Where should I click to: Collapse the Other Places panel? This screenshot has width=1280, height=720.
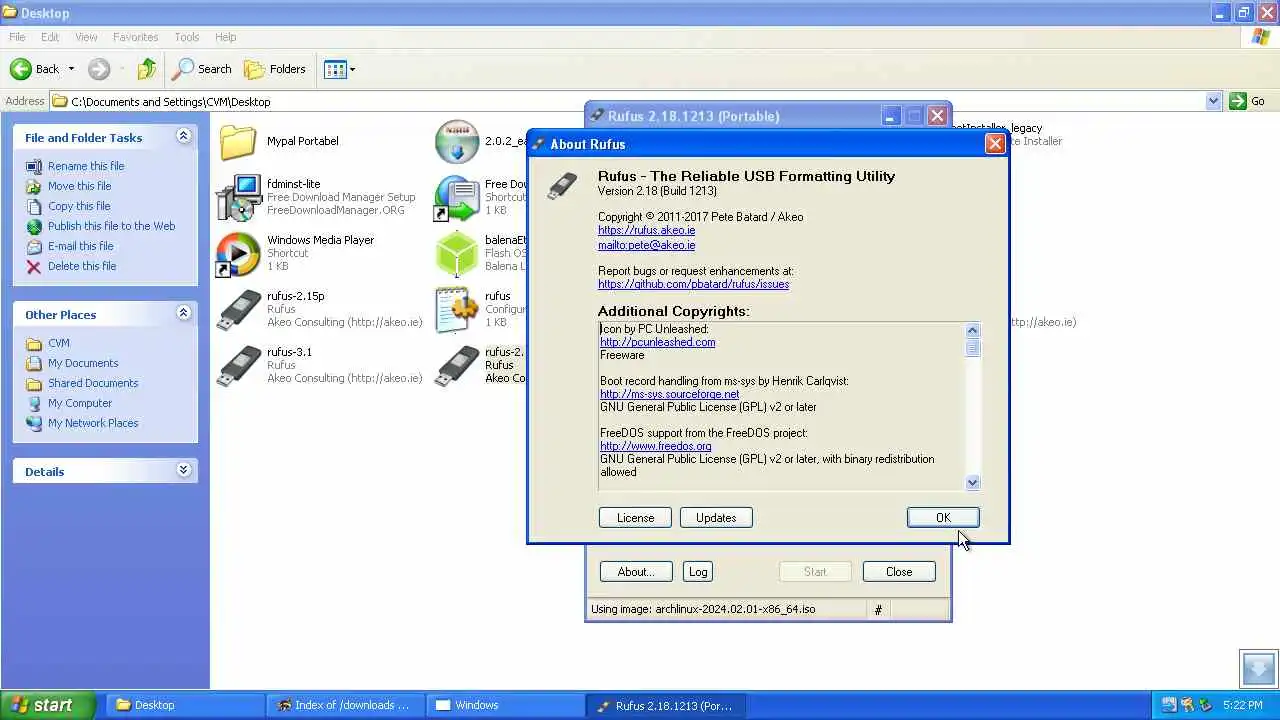183,313
